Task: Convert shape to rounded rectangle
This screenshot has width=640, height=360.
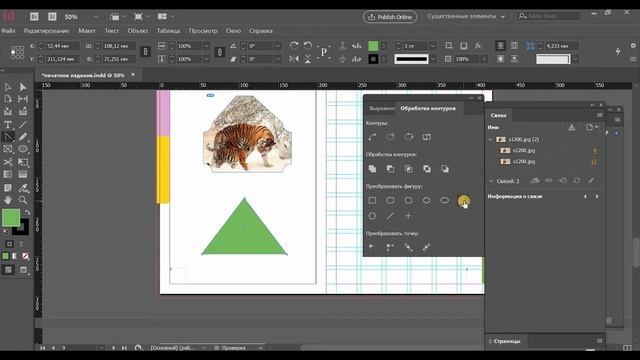Action: point(390,200)
